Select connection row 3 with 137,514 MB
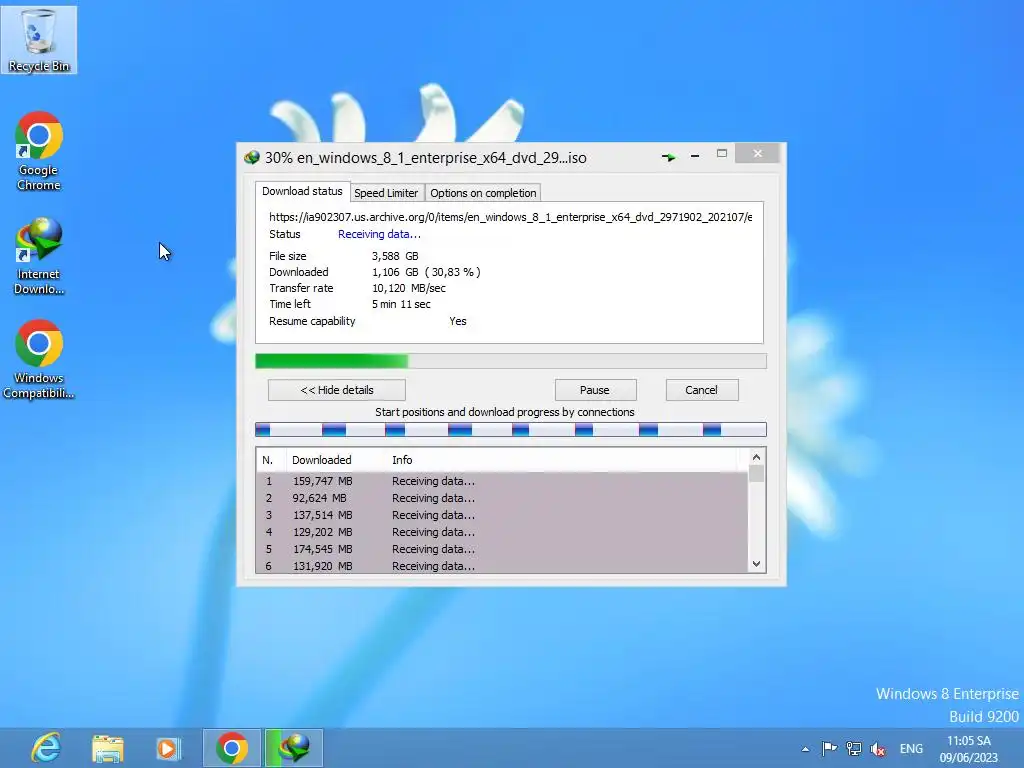Image resolution: width=1024 pixels, height=768 pixels. [x=502, y=515]
